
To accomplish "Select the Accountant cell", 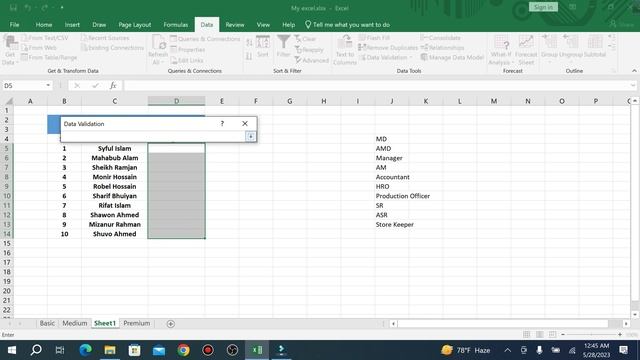I will point(392,177).
